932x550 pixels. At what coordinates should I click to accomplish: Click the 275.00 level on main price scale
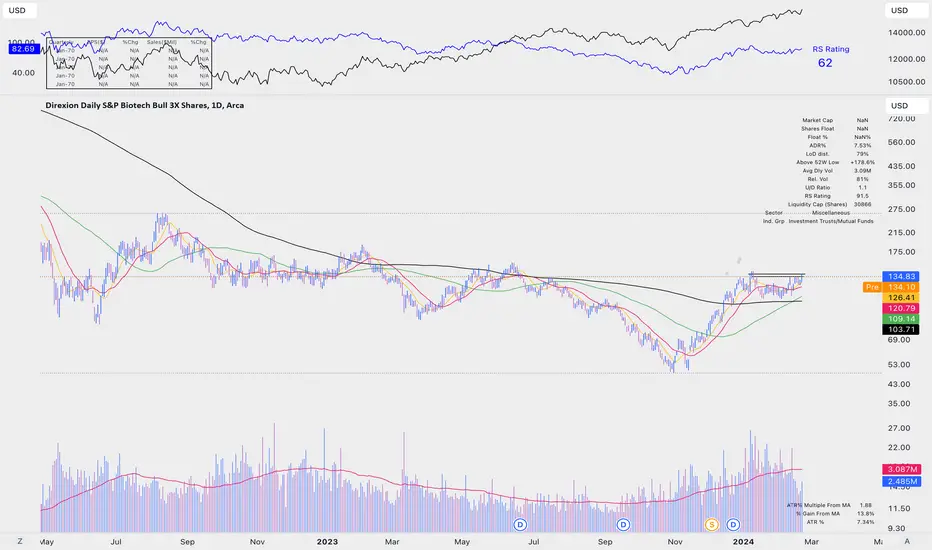(x=902, y=209)
